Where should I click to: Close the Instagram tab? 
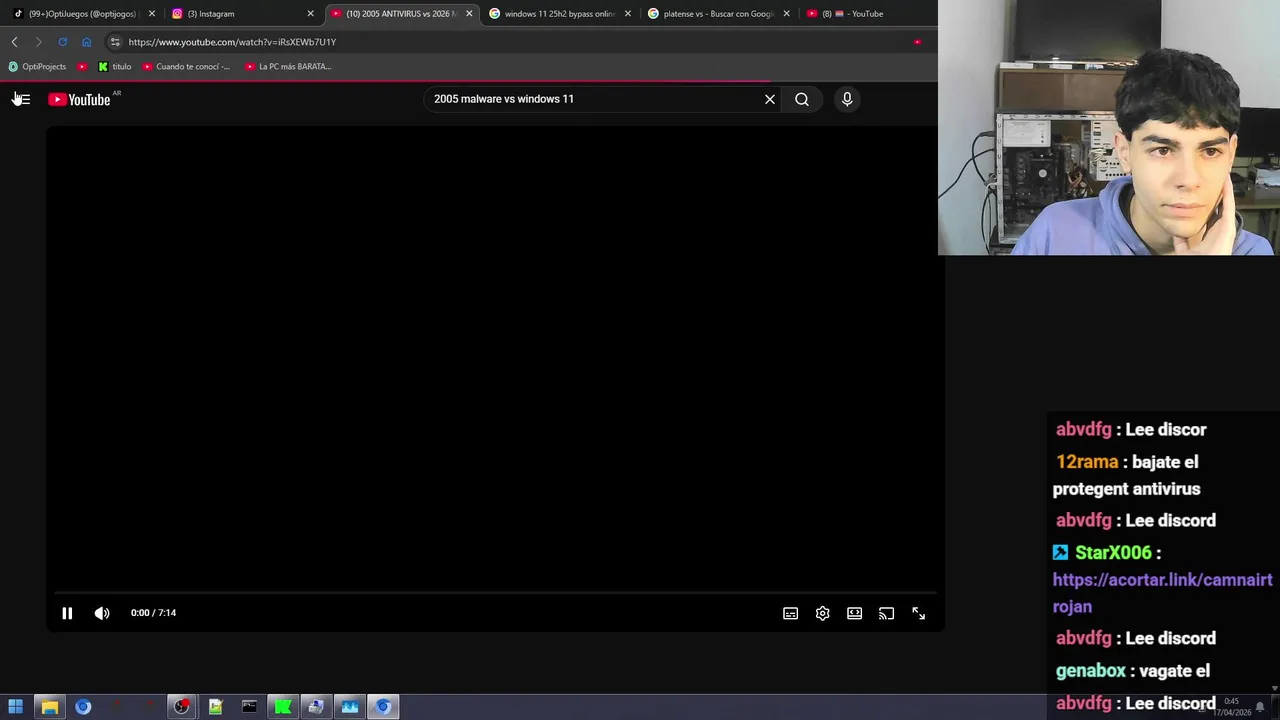pos(310,14)
